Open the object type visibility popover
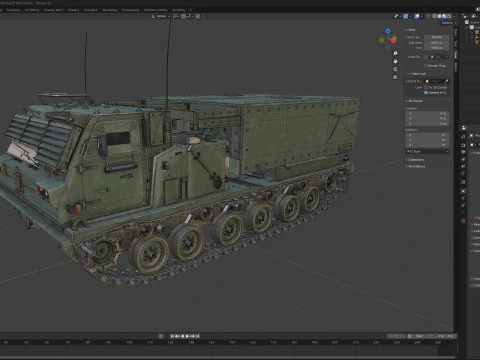Image resolution: width=480 pixels, height=360 pixels. point(397,16)
